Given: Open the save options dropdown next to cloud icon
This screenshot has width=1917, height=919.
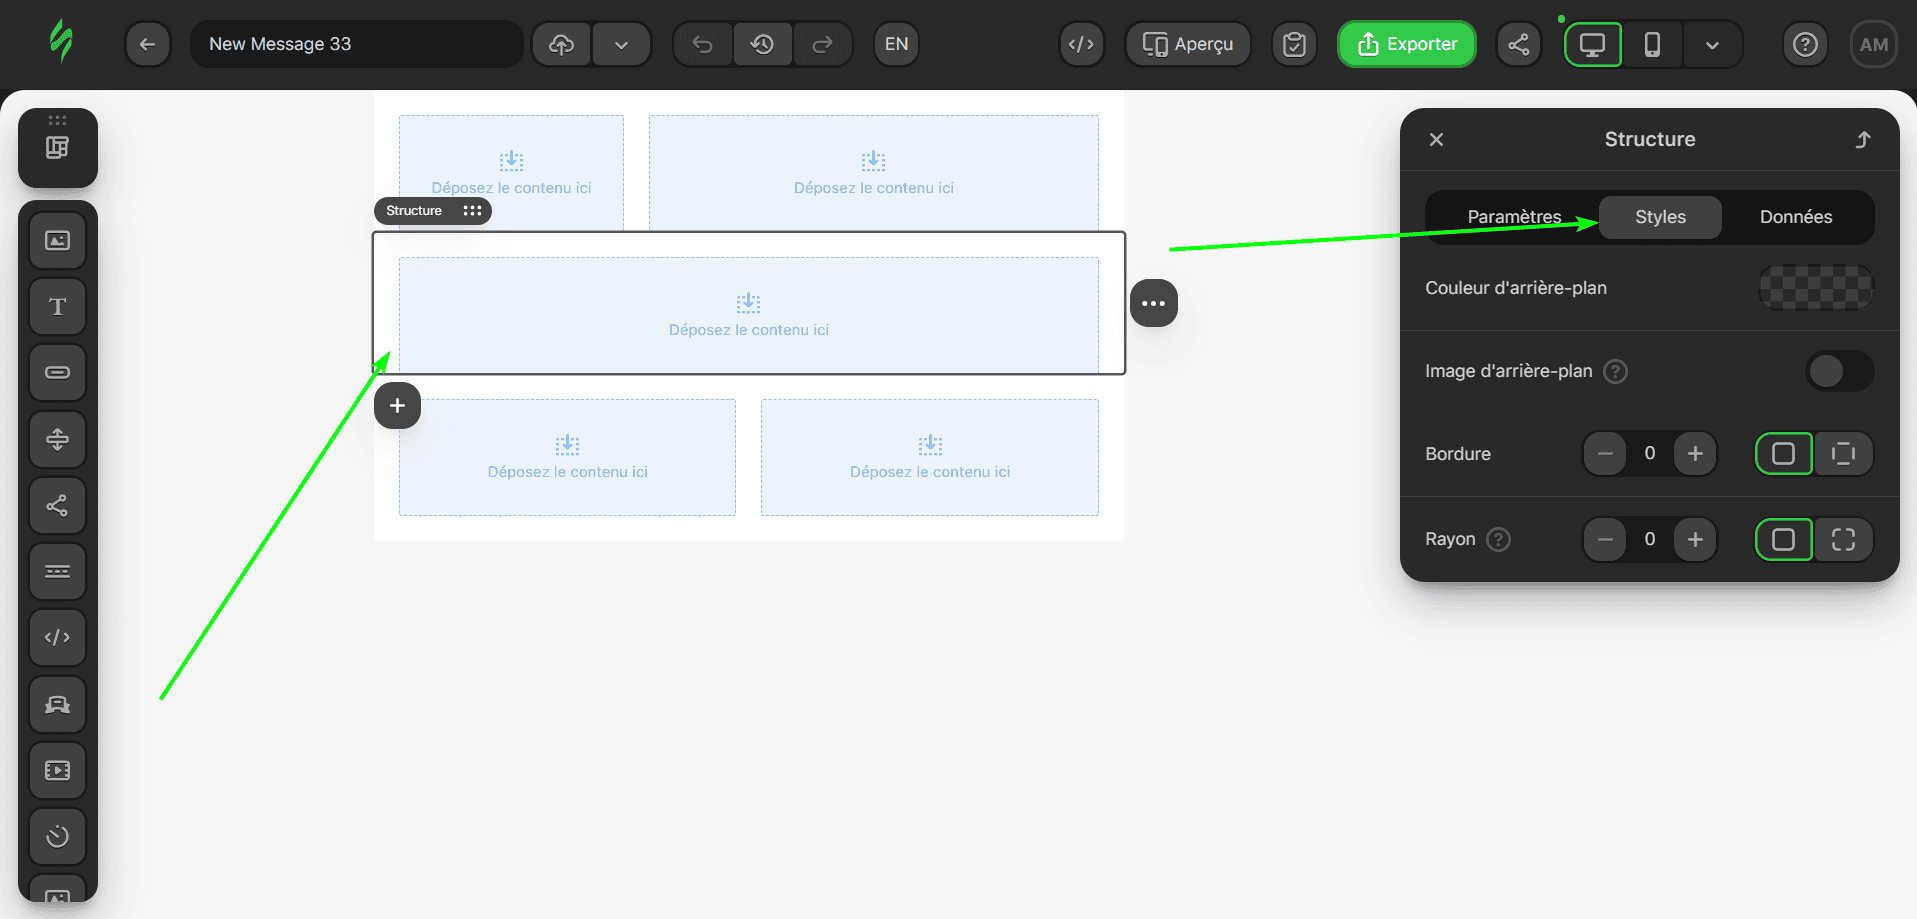Looking at the screenshot, I should point(622,44).
